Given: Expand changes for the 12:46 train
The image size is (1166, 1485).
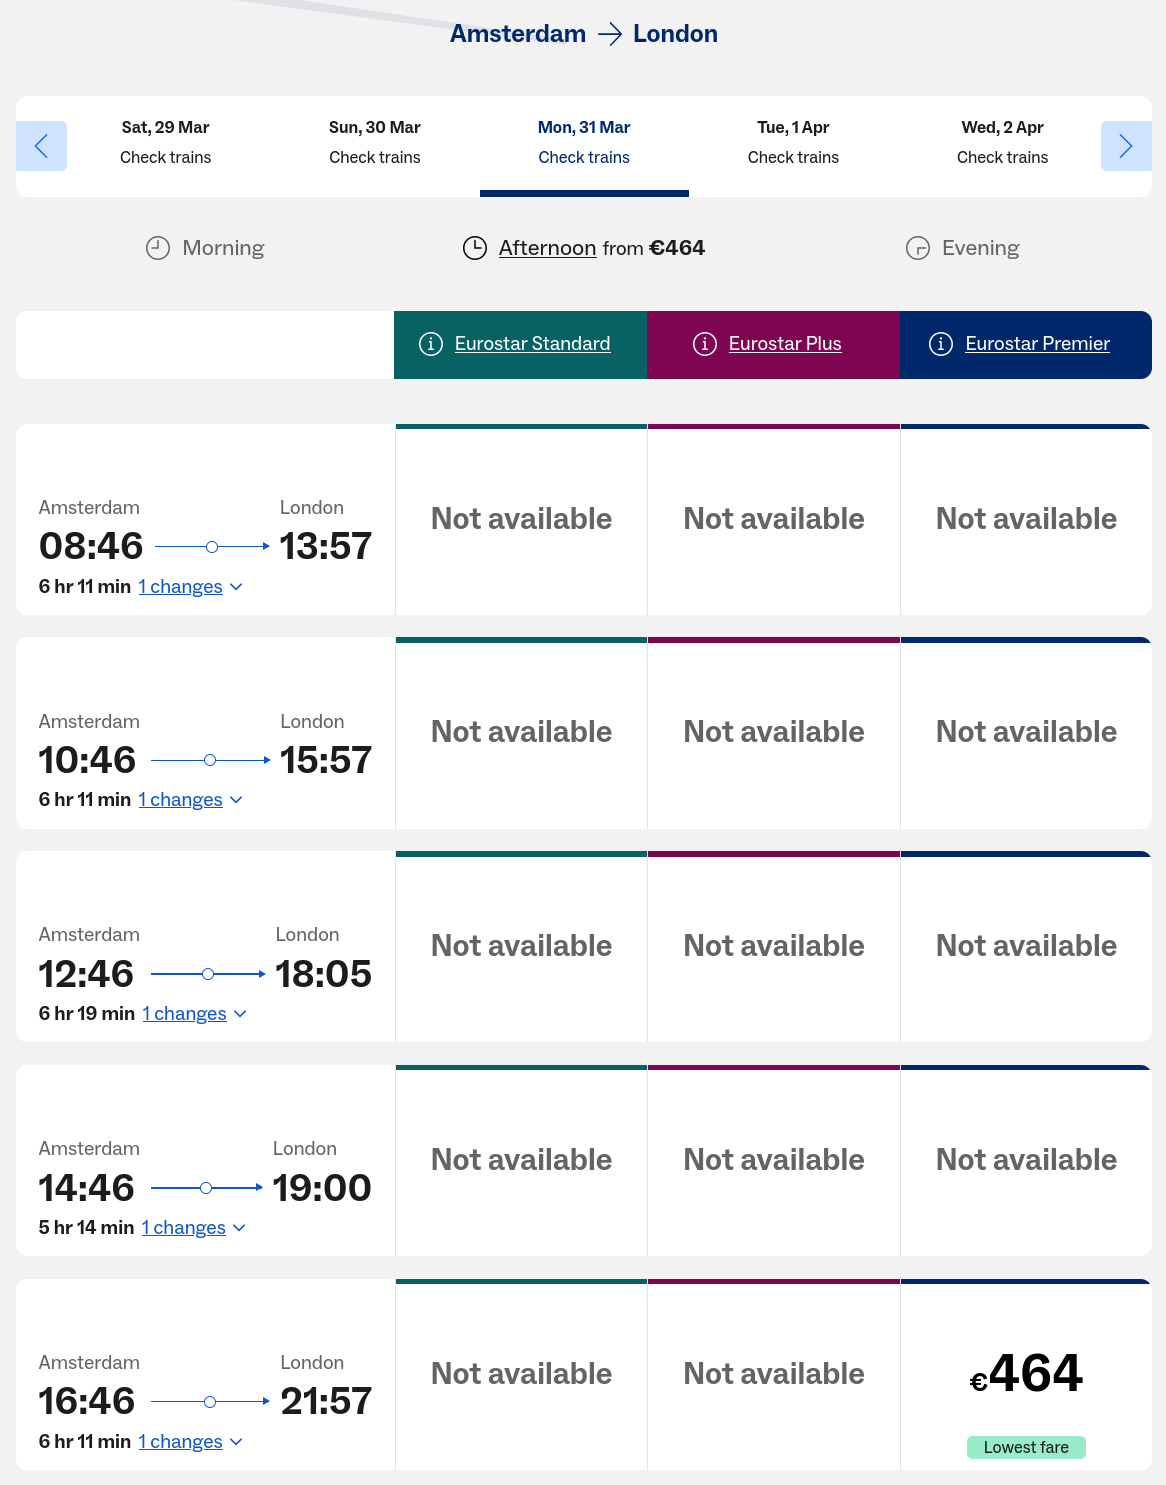Looking at the screenshot, I should (194, 1014).
